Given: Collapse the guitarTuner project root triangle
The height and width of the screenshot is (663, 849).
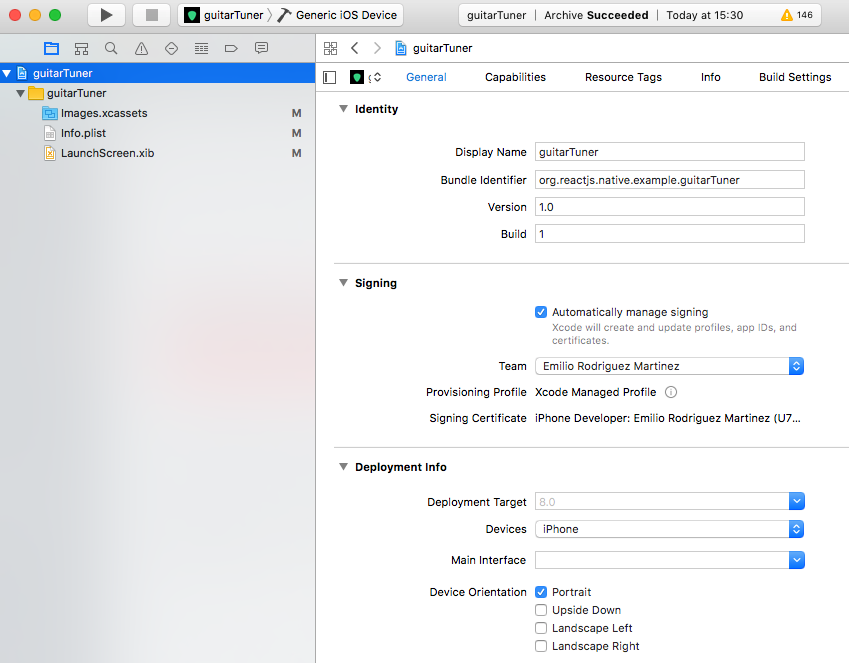Looking at the screenshot, I should tap(6, 73).
